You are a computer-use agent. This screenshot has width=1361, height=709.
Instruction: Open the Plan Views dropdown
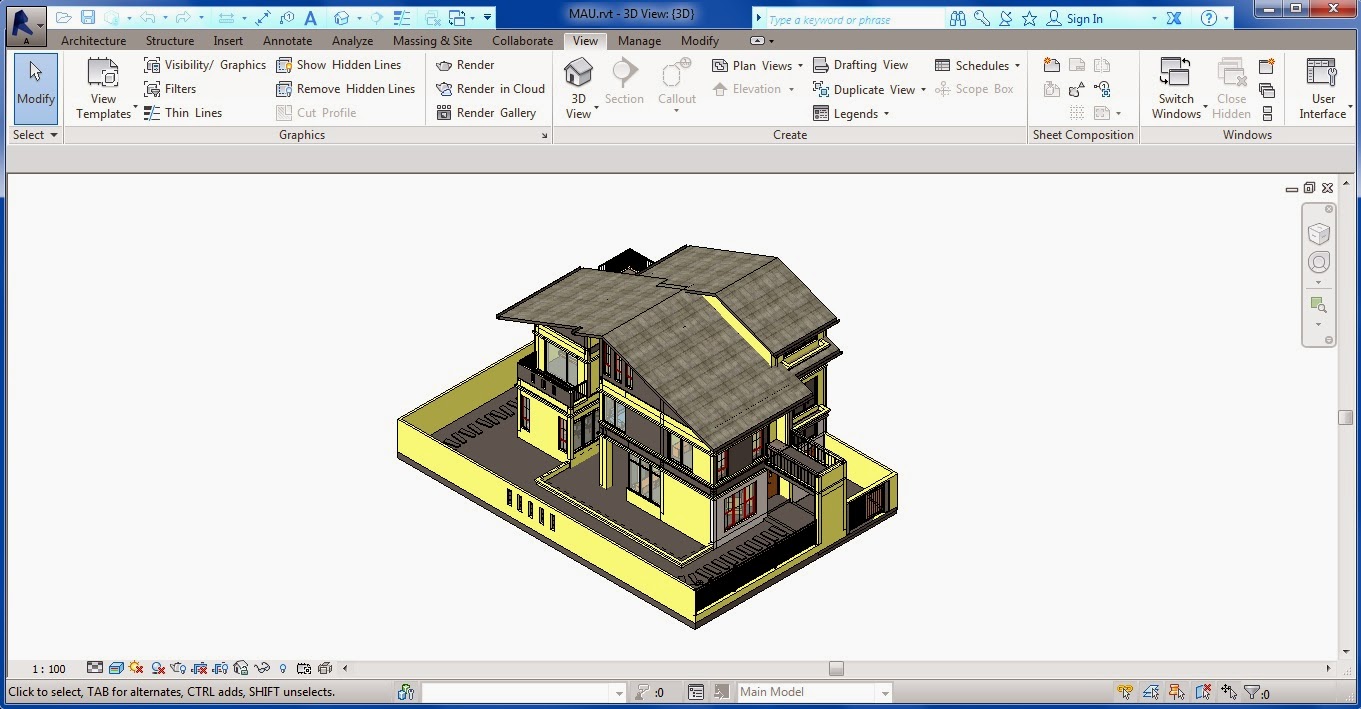(757, 64)
